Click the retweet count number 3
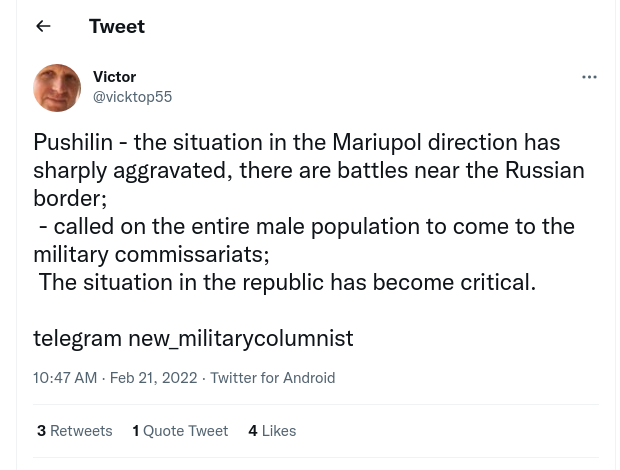The height and width of the screenshot is (470, 620). click(41, 431)
